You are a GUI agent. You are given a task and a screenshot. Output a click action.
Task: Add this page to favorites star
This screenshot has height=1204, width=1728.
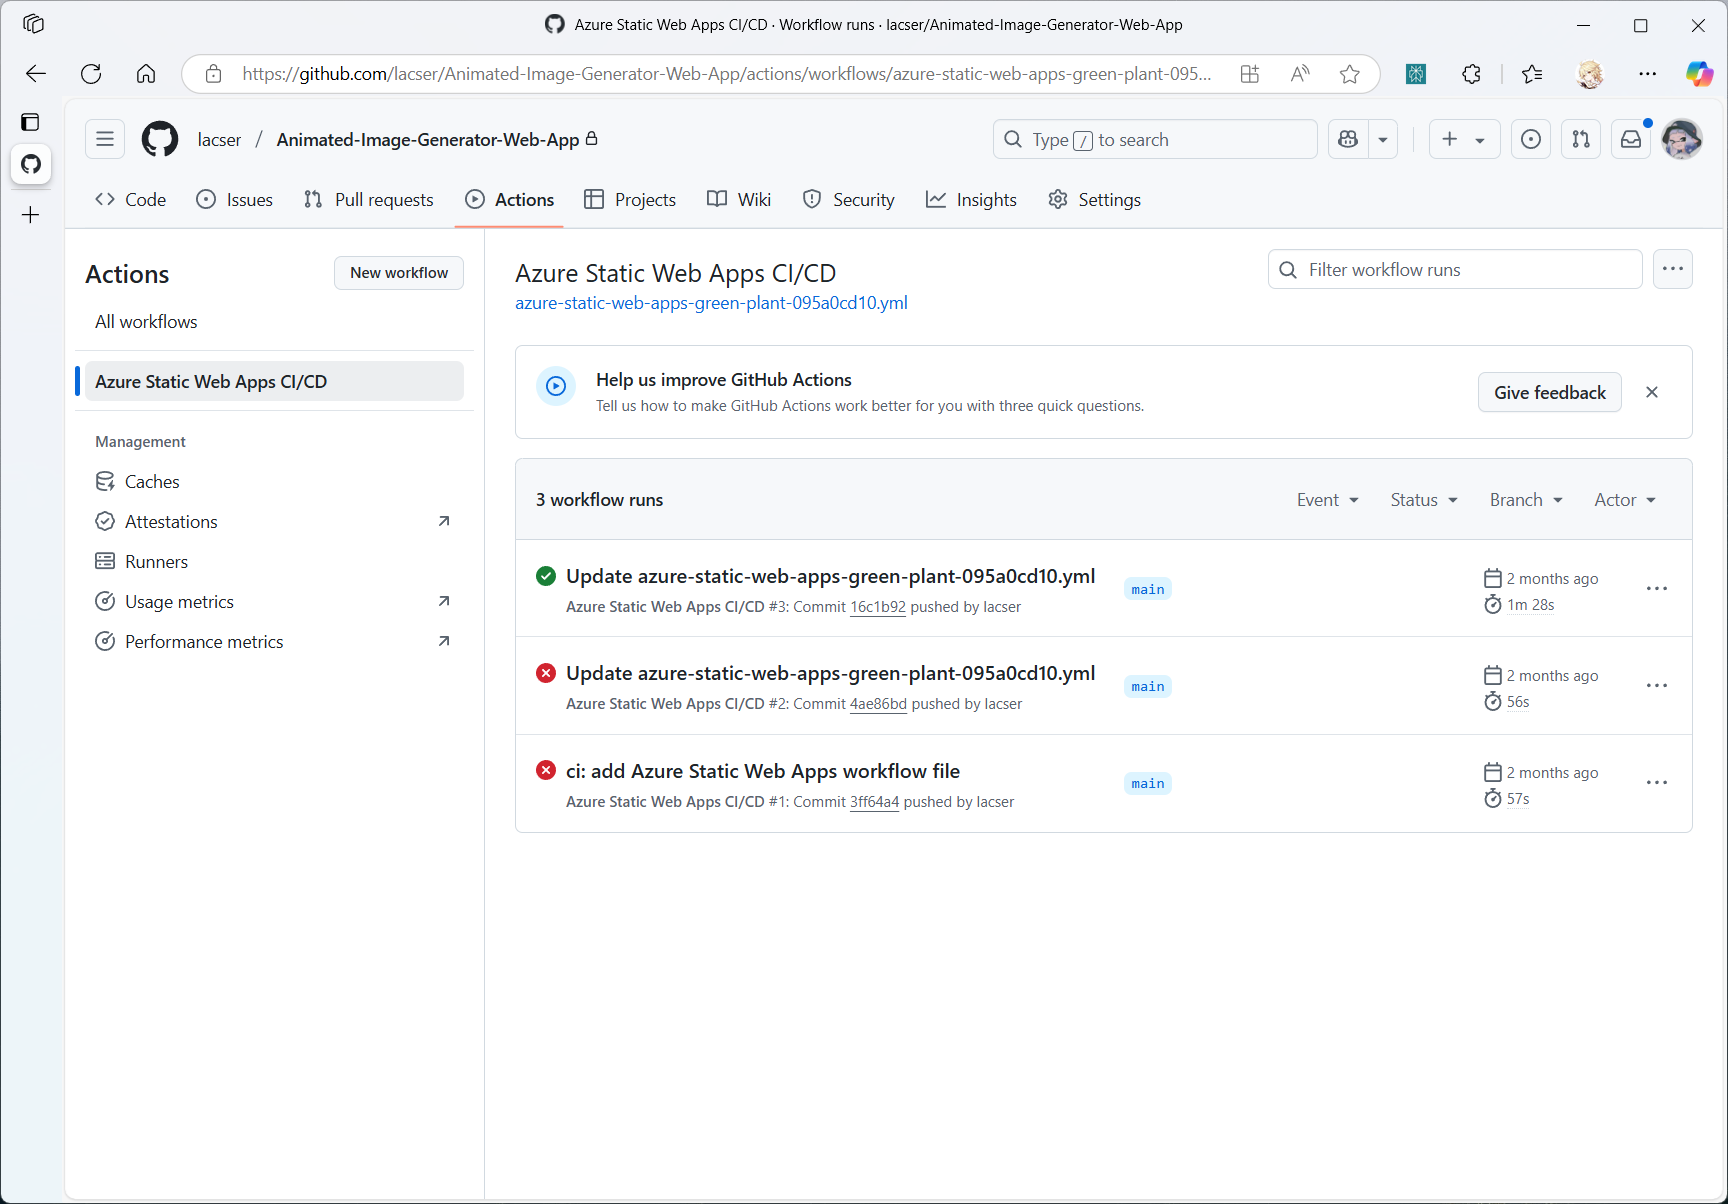coord(1350,73)
